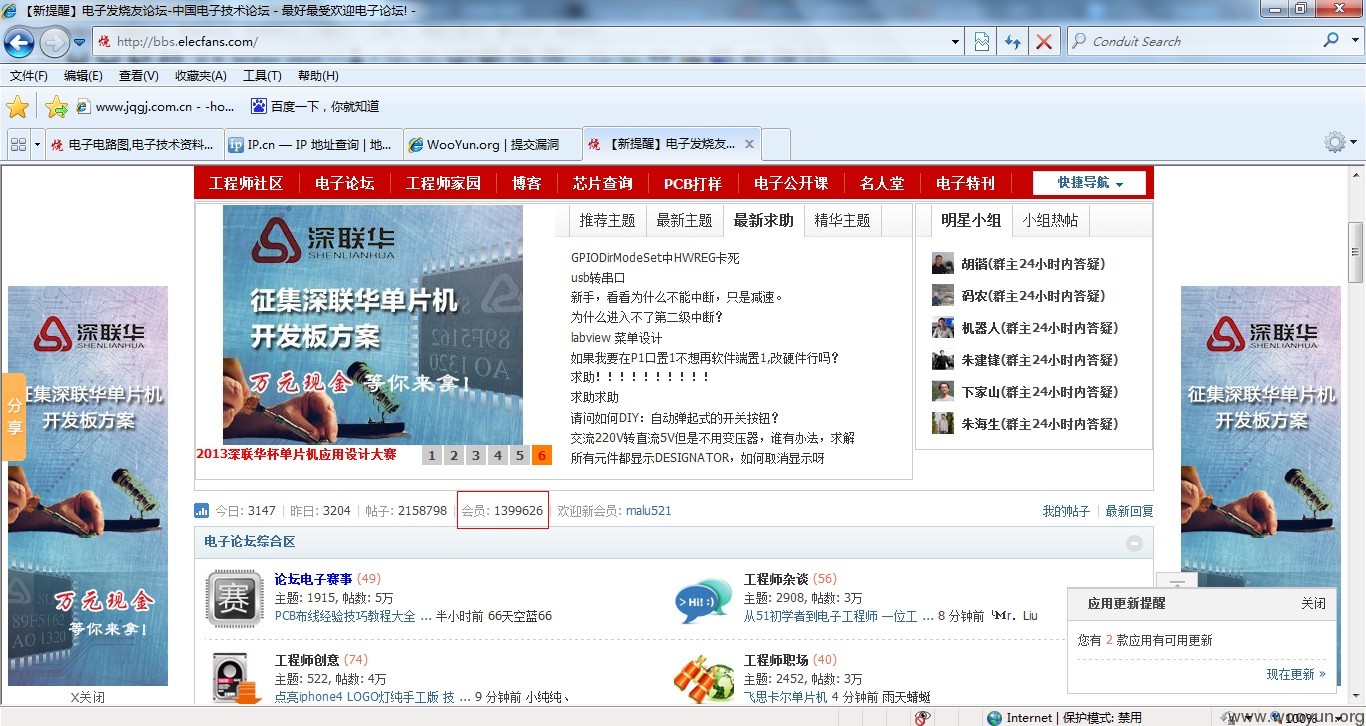Viewport: 1366px width, 726px height.
Task: Click the browser Forward arrow button
Action: [x=54, y=42]
